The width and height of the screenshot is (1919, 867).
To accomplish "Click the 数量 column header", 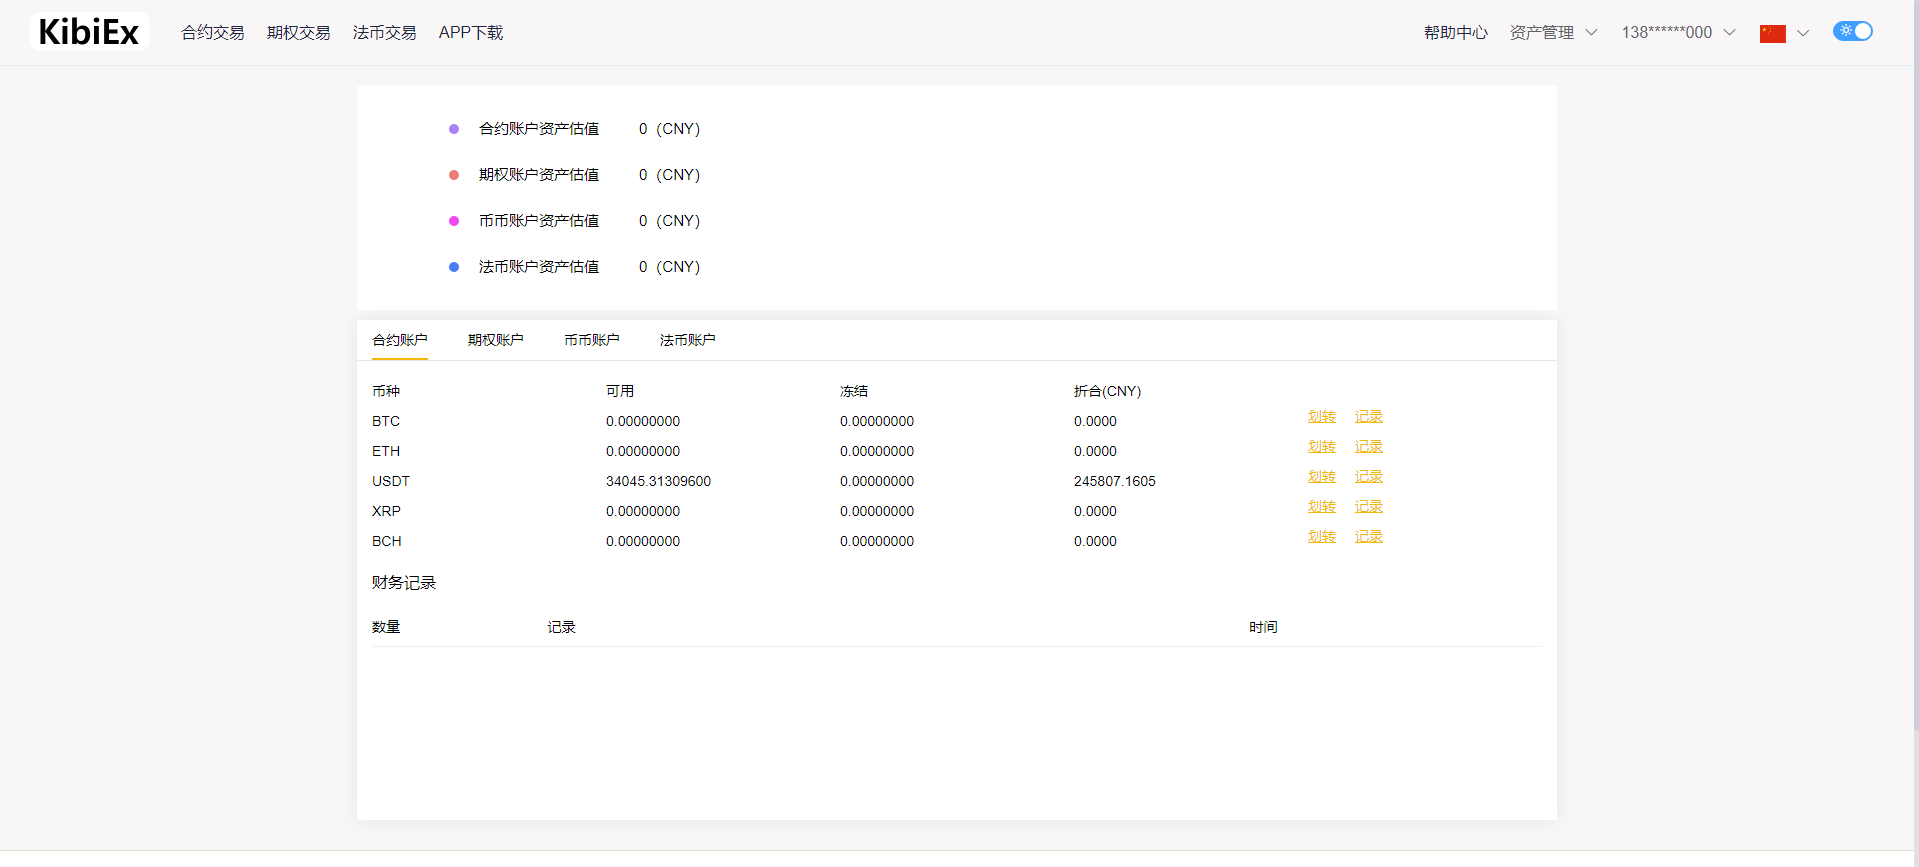I will pos(386,627).
